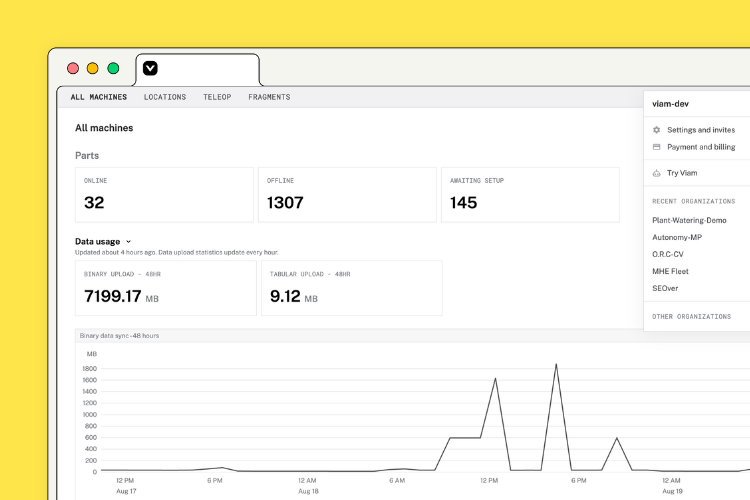Viewport: 750px width, 500px height.
Task: Click the 12 AM Aug 18 axis label
Action: click(x=308, y=486)
